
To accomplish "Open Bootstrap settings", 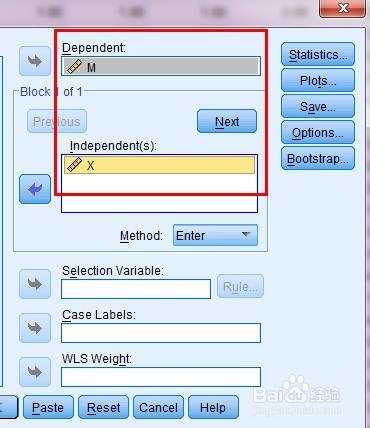I will 318,158.
